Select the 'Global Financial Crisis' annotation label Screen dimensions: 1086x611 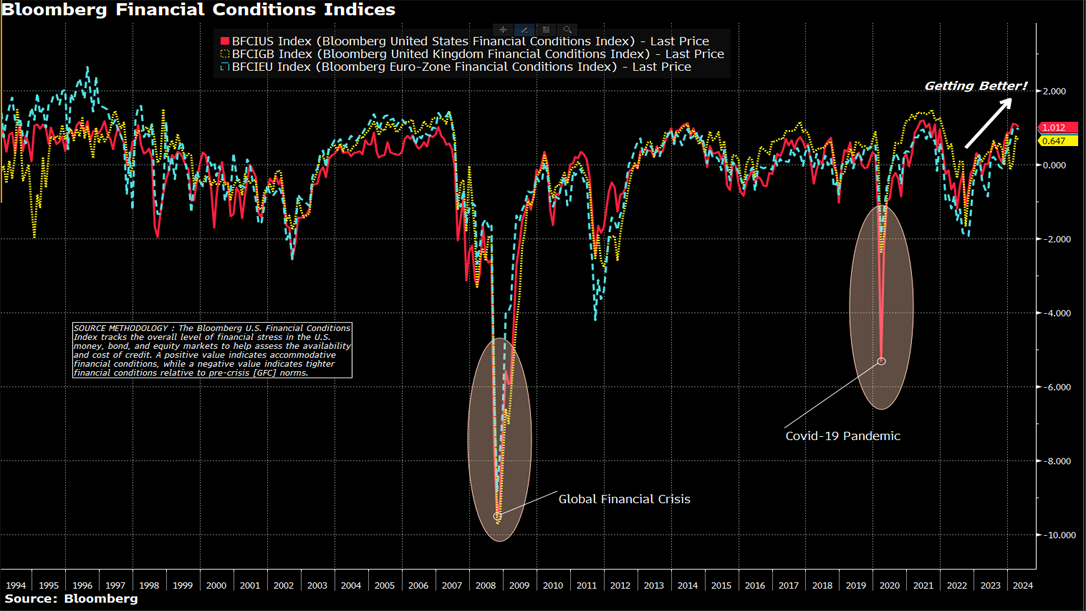coord(624,499)
